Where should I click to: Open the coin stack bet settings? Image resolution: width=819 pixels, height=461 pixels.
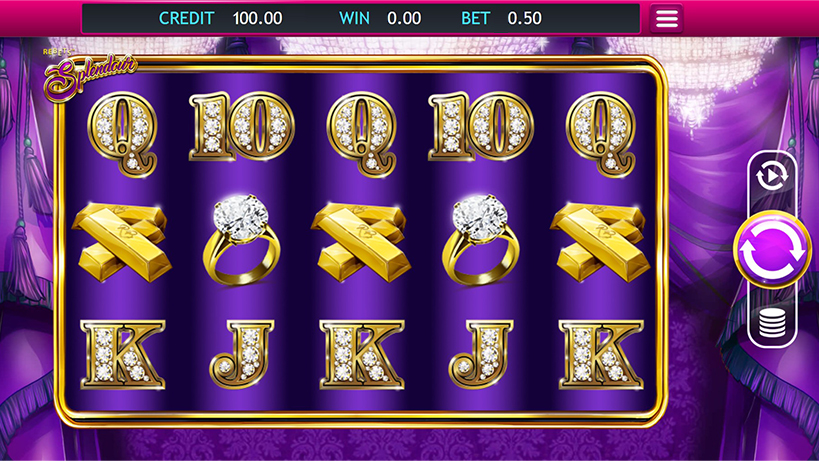tap(772, 323)
